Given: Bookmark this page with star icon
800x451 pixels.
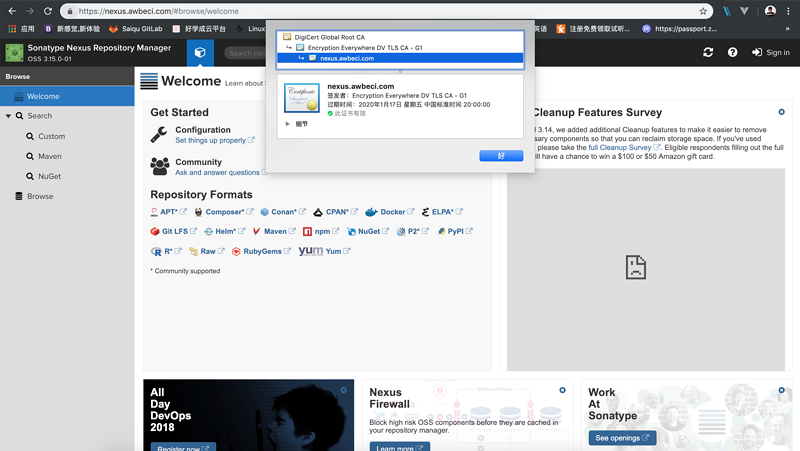Looking at the screenshot, I should tap(703, 11).
